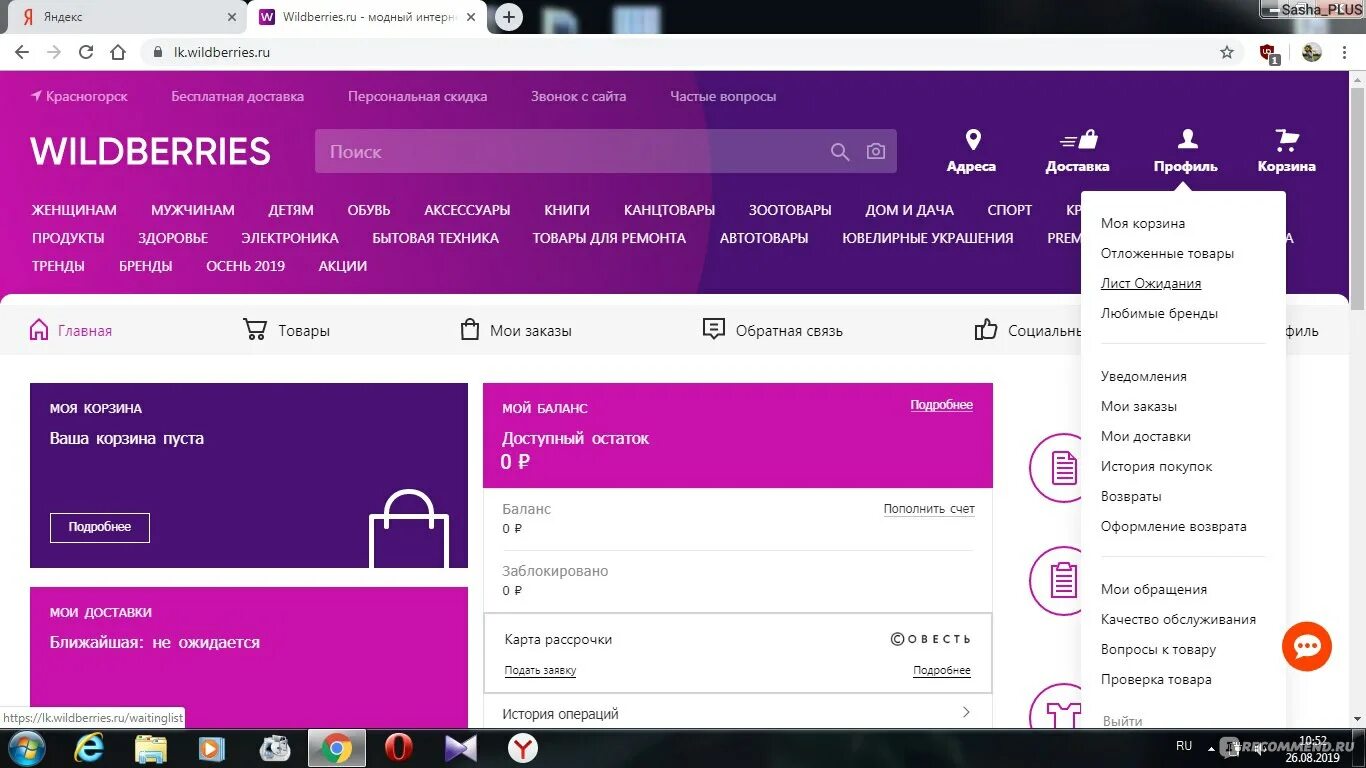The image size is (1366, 768).
Task: Choose Моя корзина in profile dropdown
Action: (x=1143, y=223)
